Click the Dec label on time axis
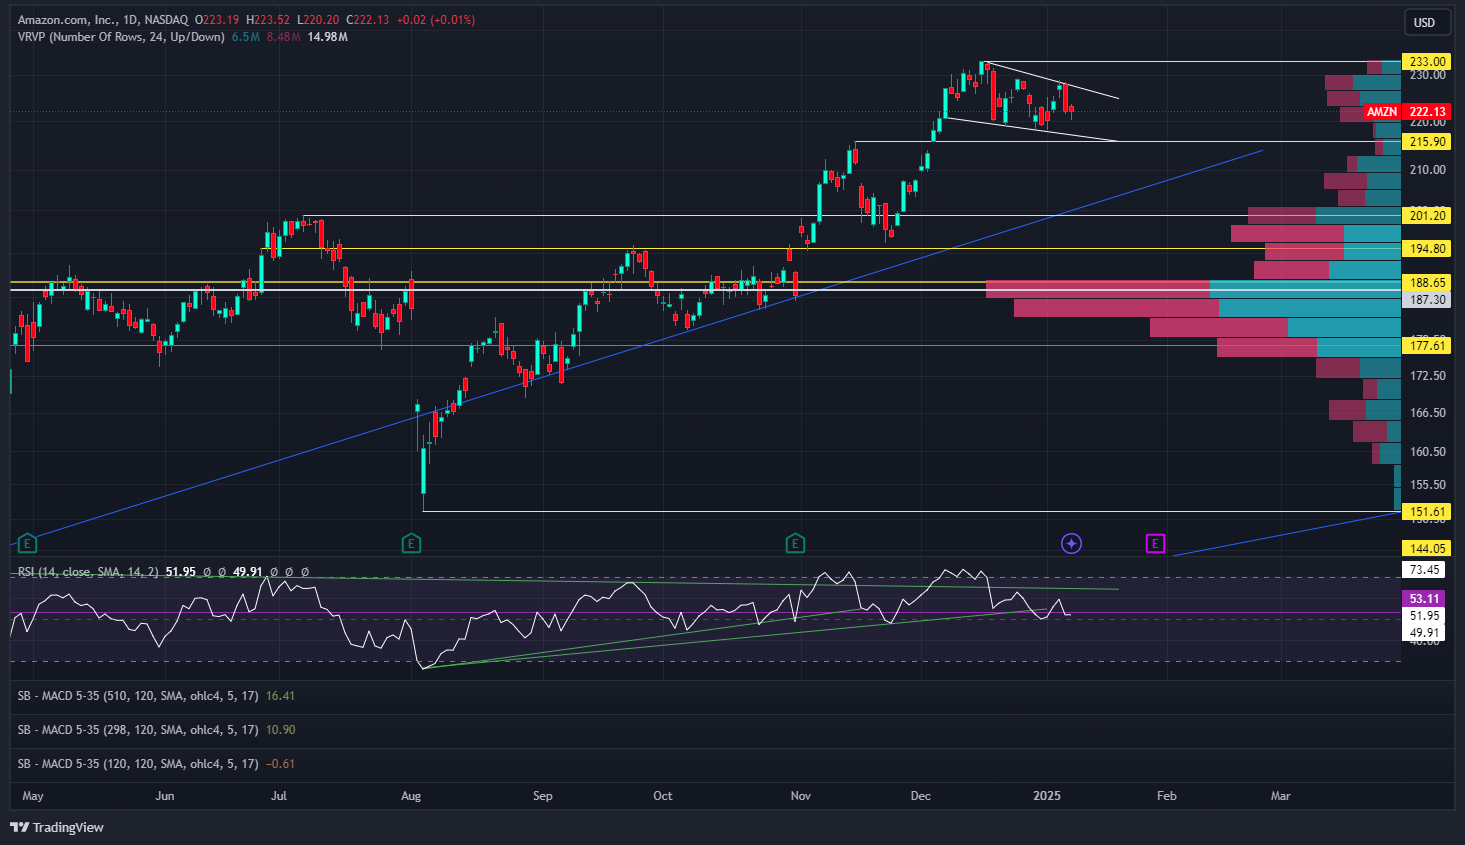 click(920, 797)
